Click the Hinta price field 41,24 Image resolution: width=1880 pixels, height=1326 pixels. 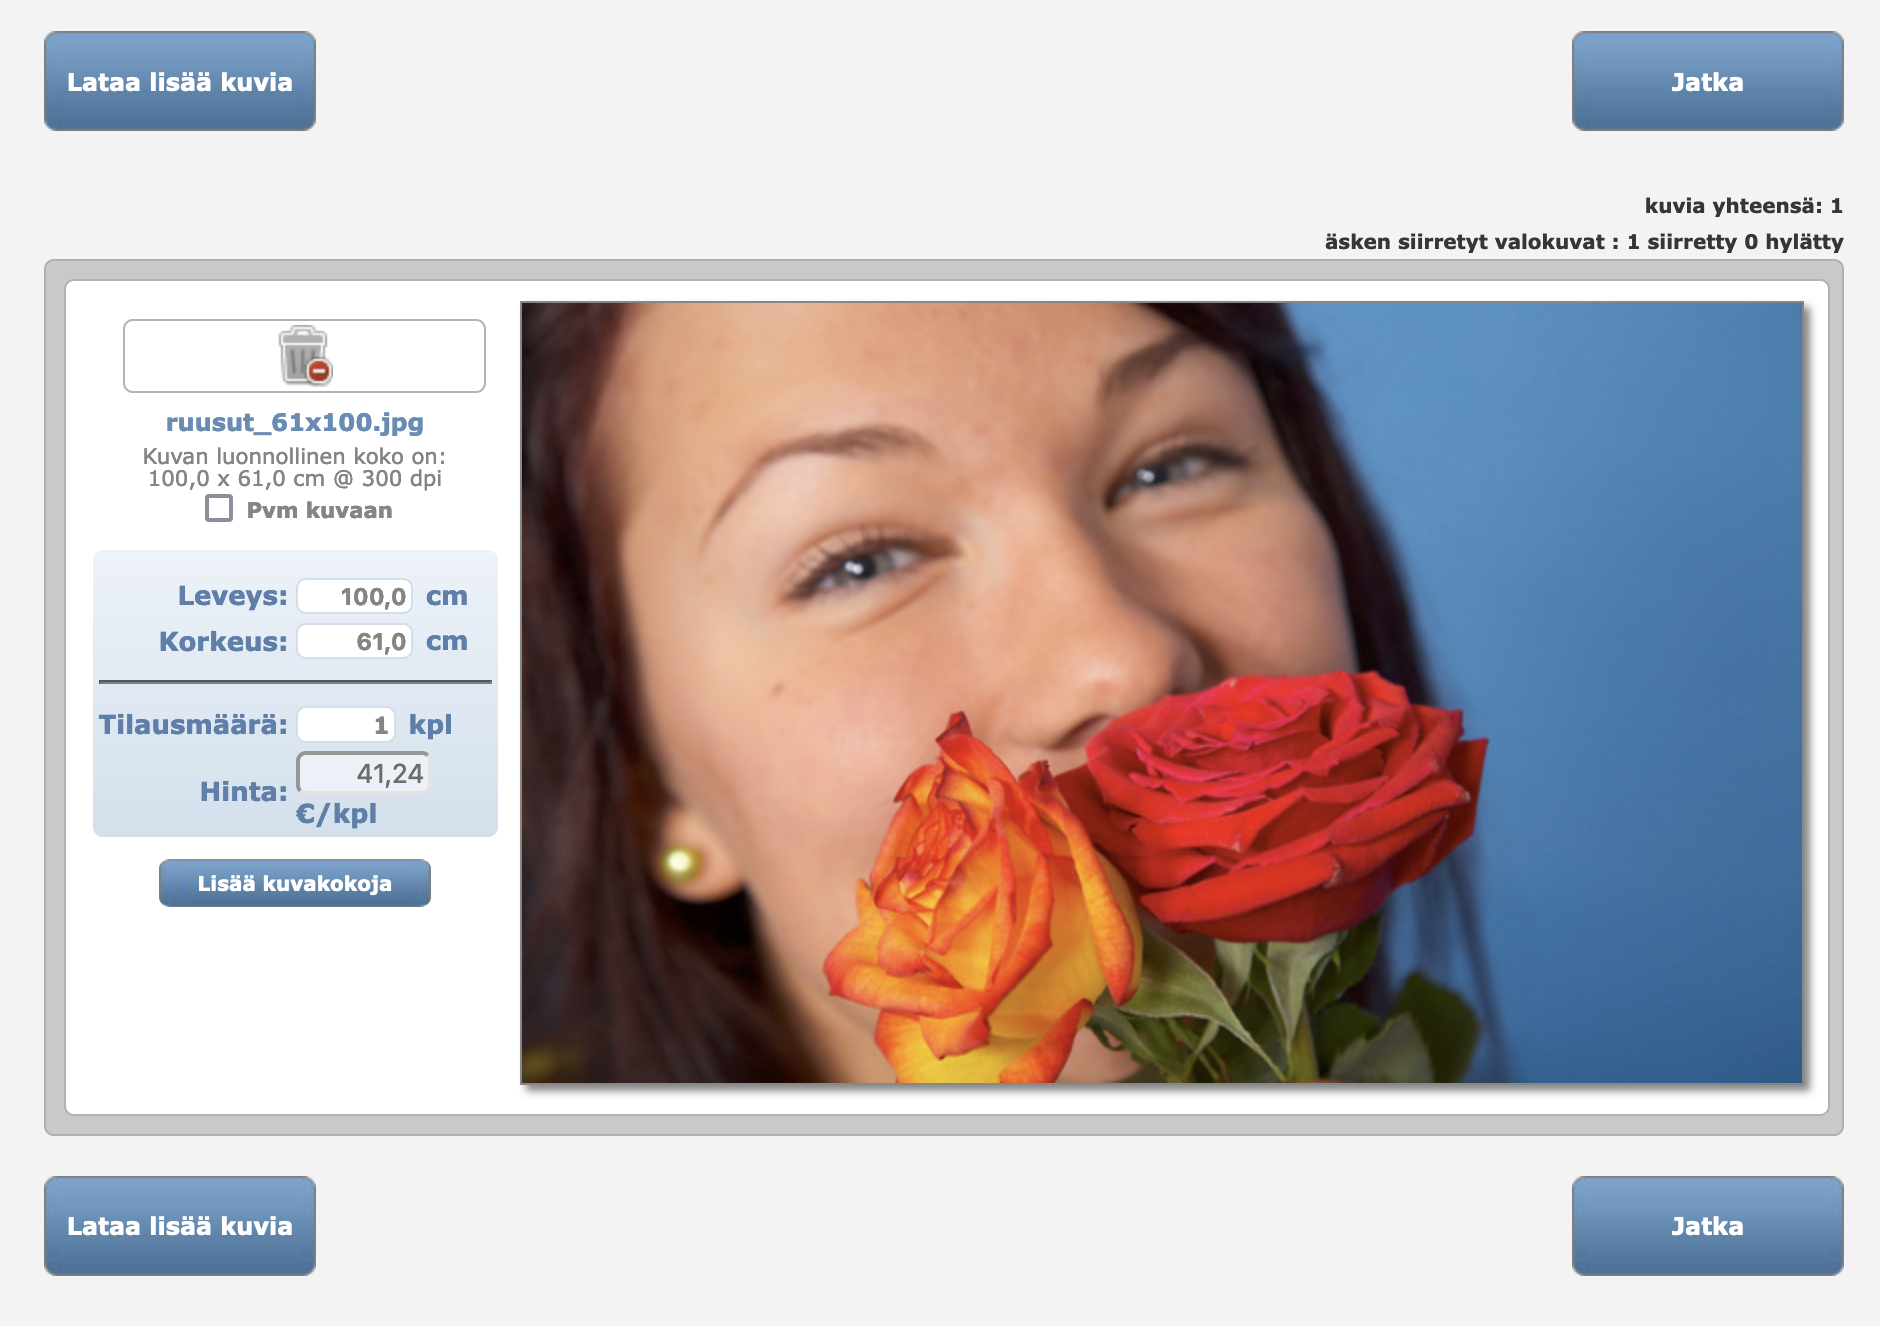click(x=363, y=773)
